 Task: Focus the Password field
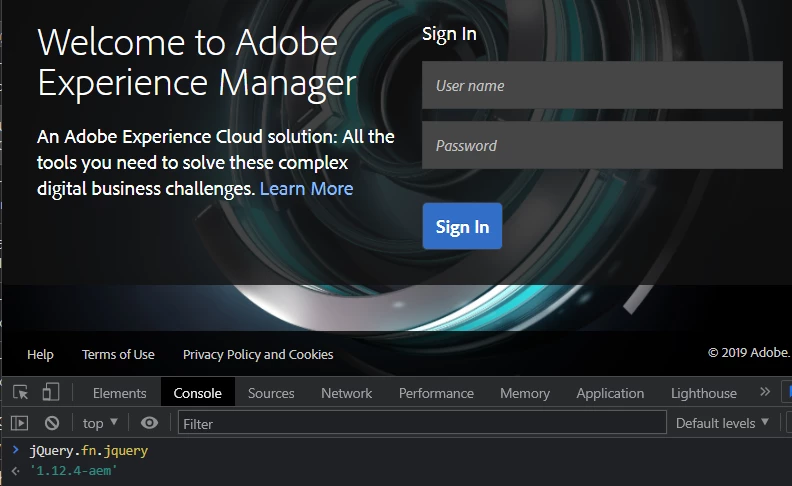point(602,145)
